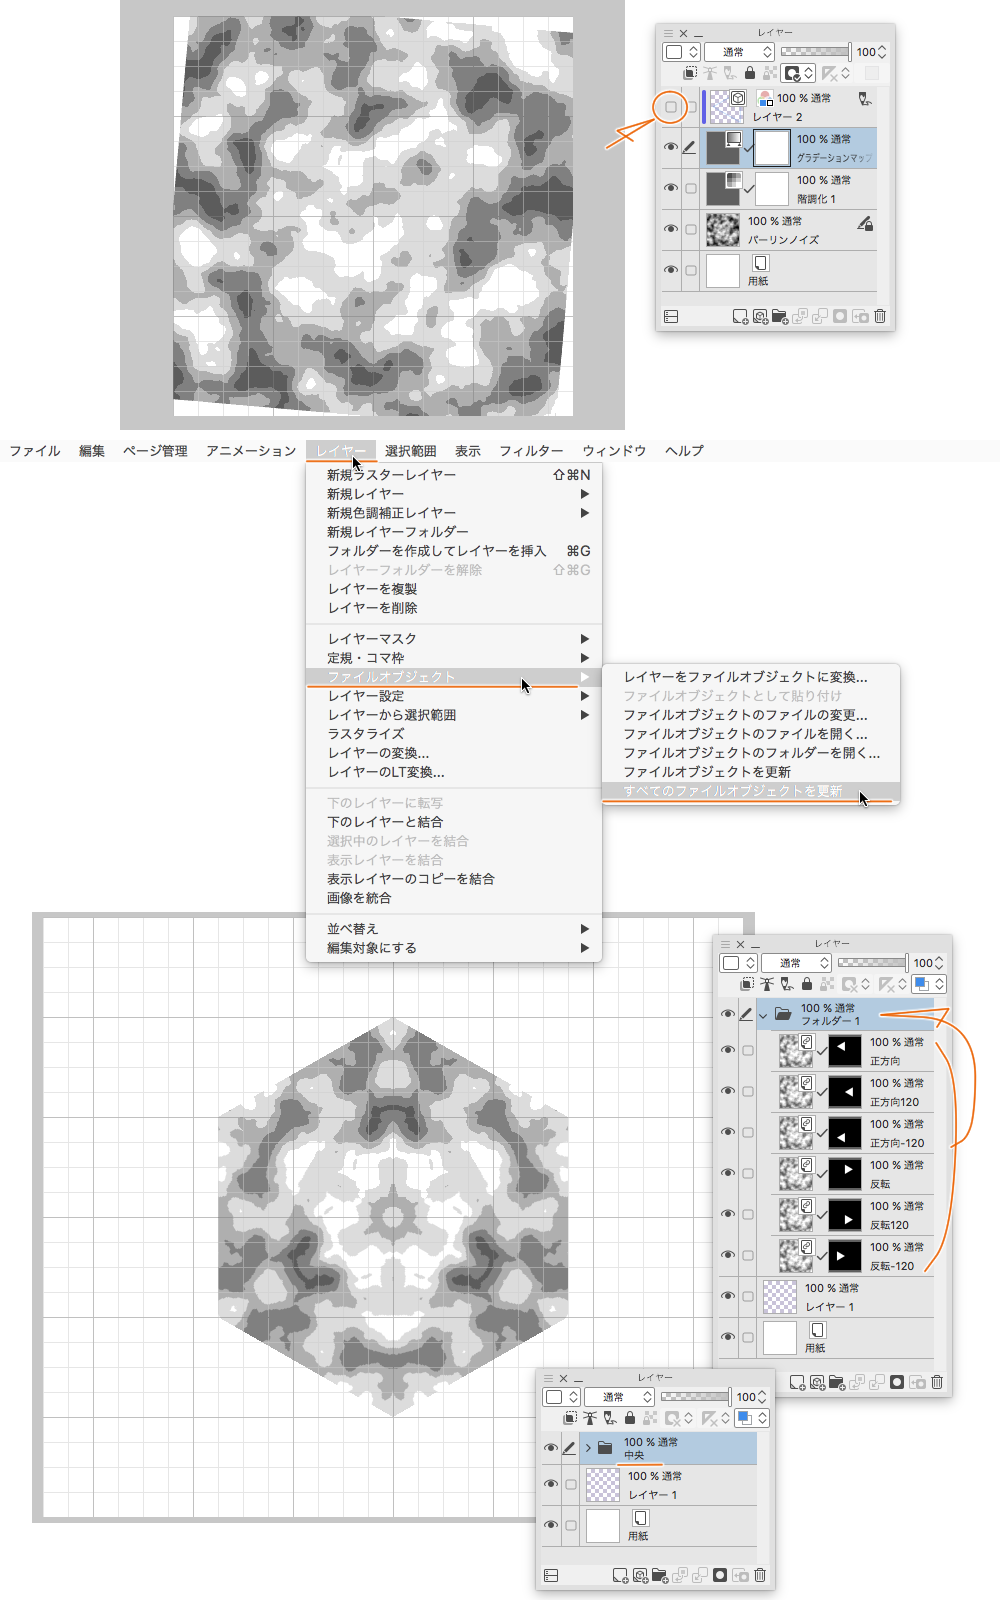Collapse フォルダー 1 using its chevron
Viewport: 1000px width, 1600px height.
click(764, 1014)
